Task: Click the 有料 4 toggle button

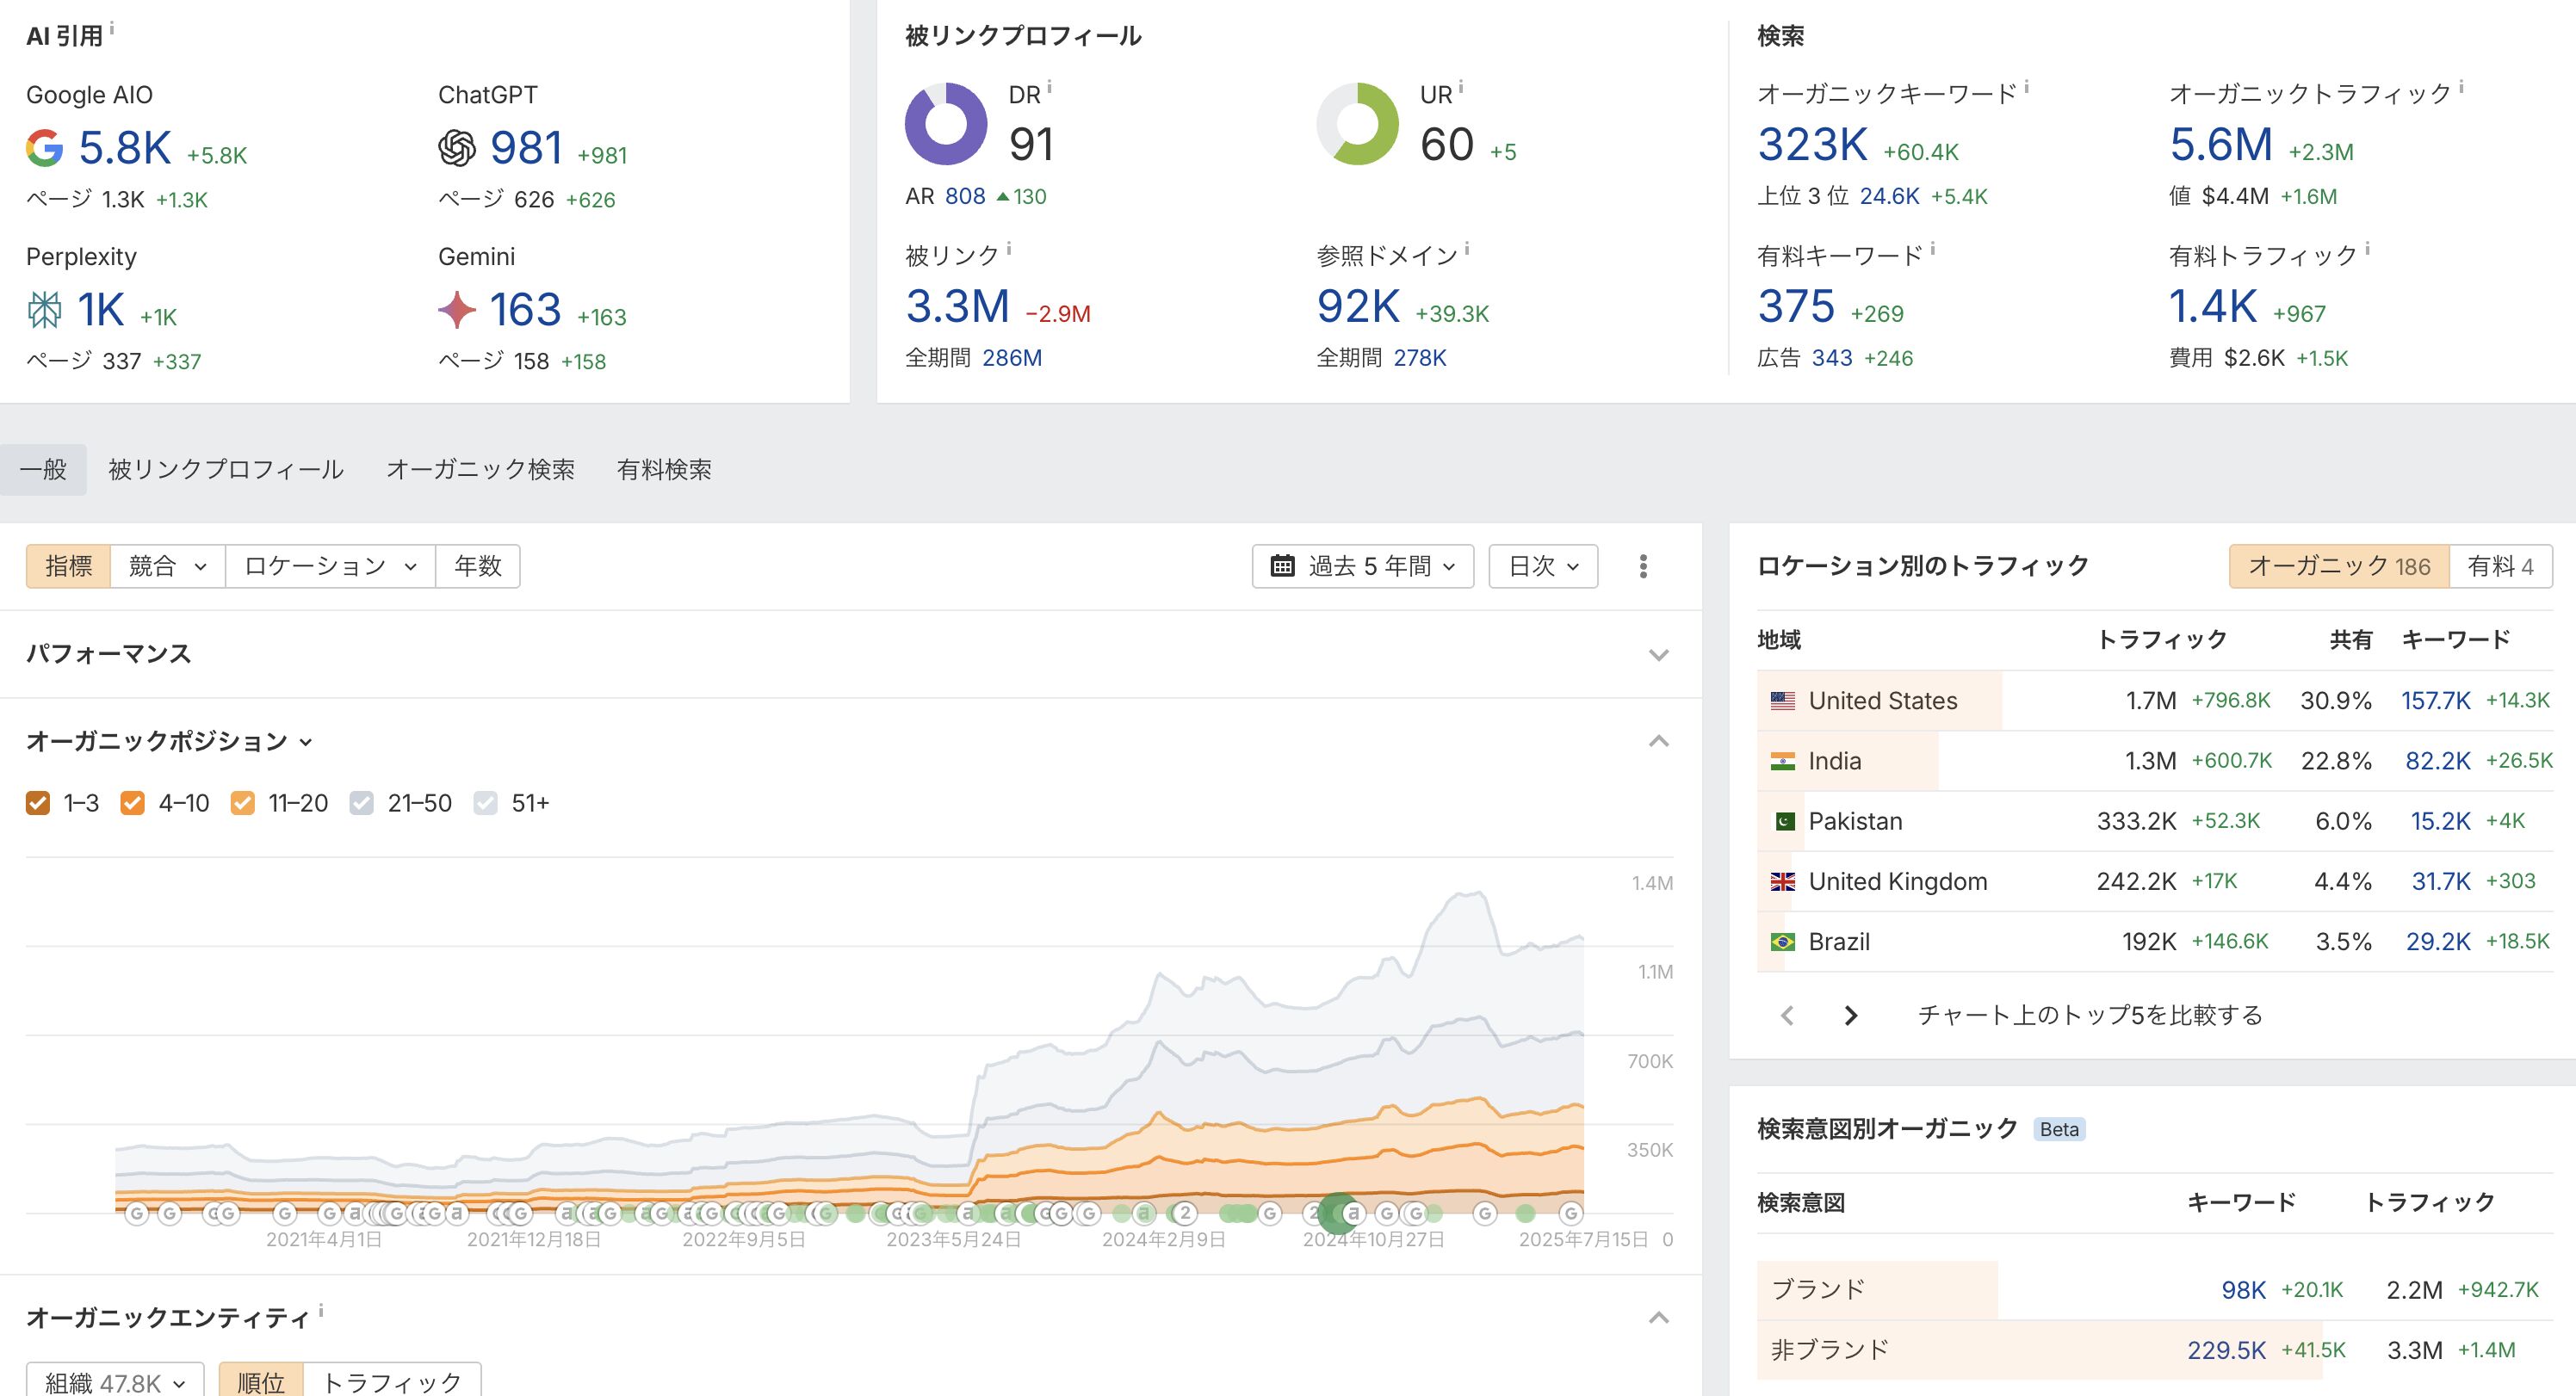Action: tap(2499, 566)
